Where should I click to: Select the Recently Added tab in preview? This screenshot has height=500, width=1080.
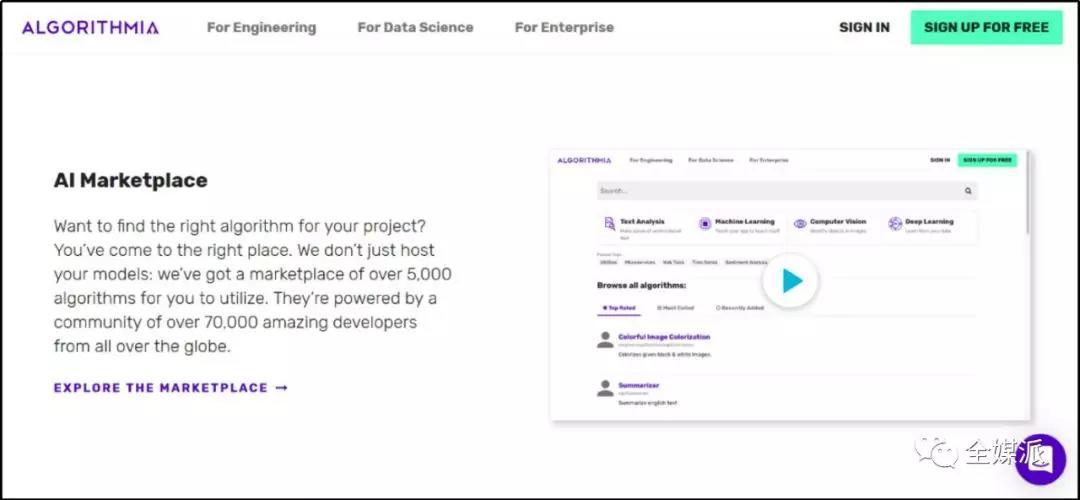[740, 308]
